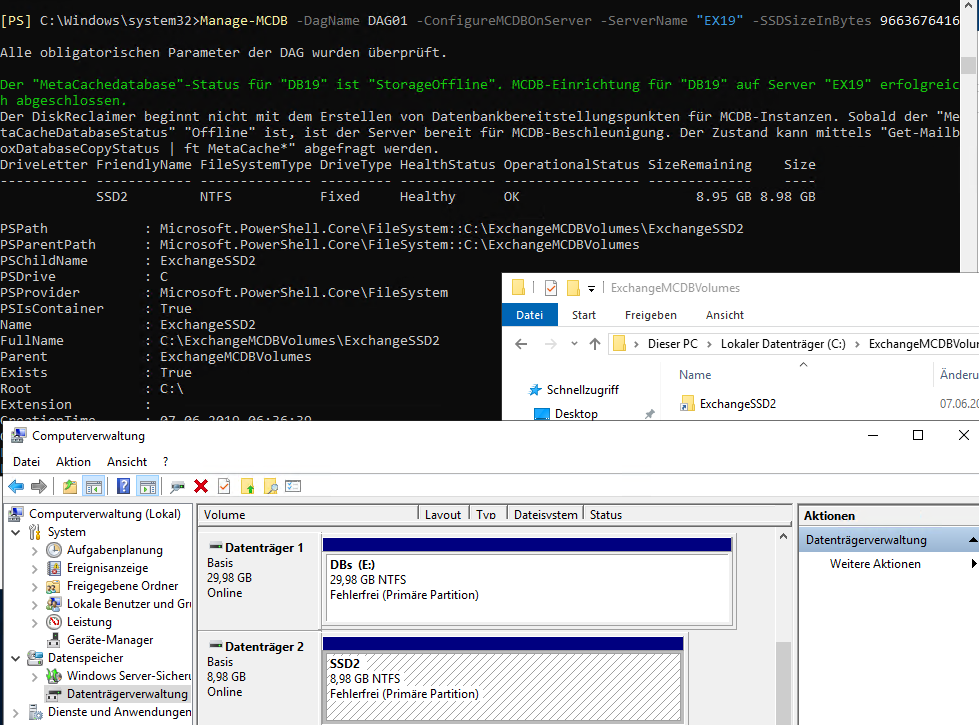Screen dimensions: 979x725
Task: Open the Datei tab in Explorer
Action: 529,315
